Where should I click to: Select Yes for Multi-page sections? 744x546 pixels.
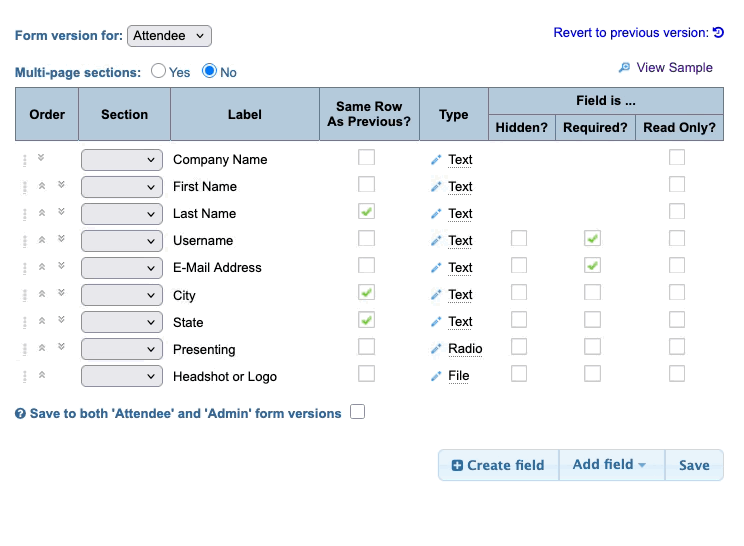pyautogui.click(x=158, y=71)
